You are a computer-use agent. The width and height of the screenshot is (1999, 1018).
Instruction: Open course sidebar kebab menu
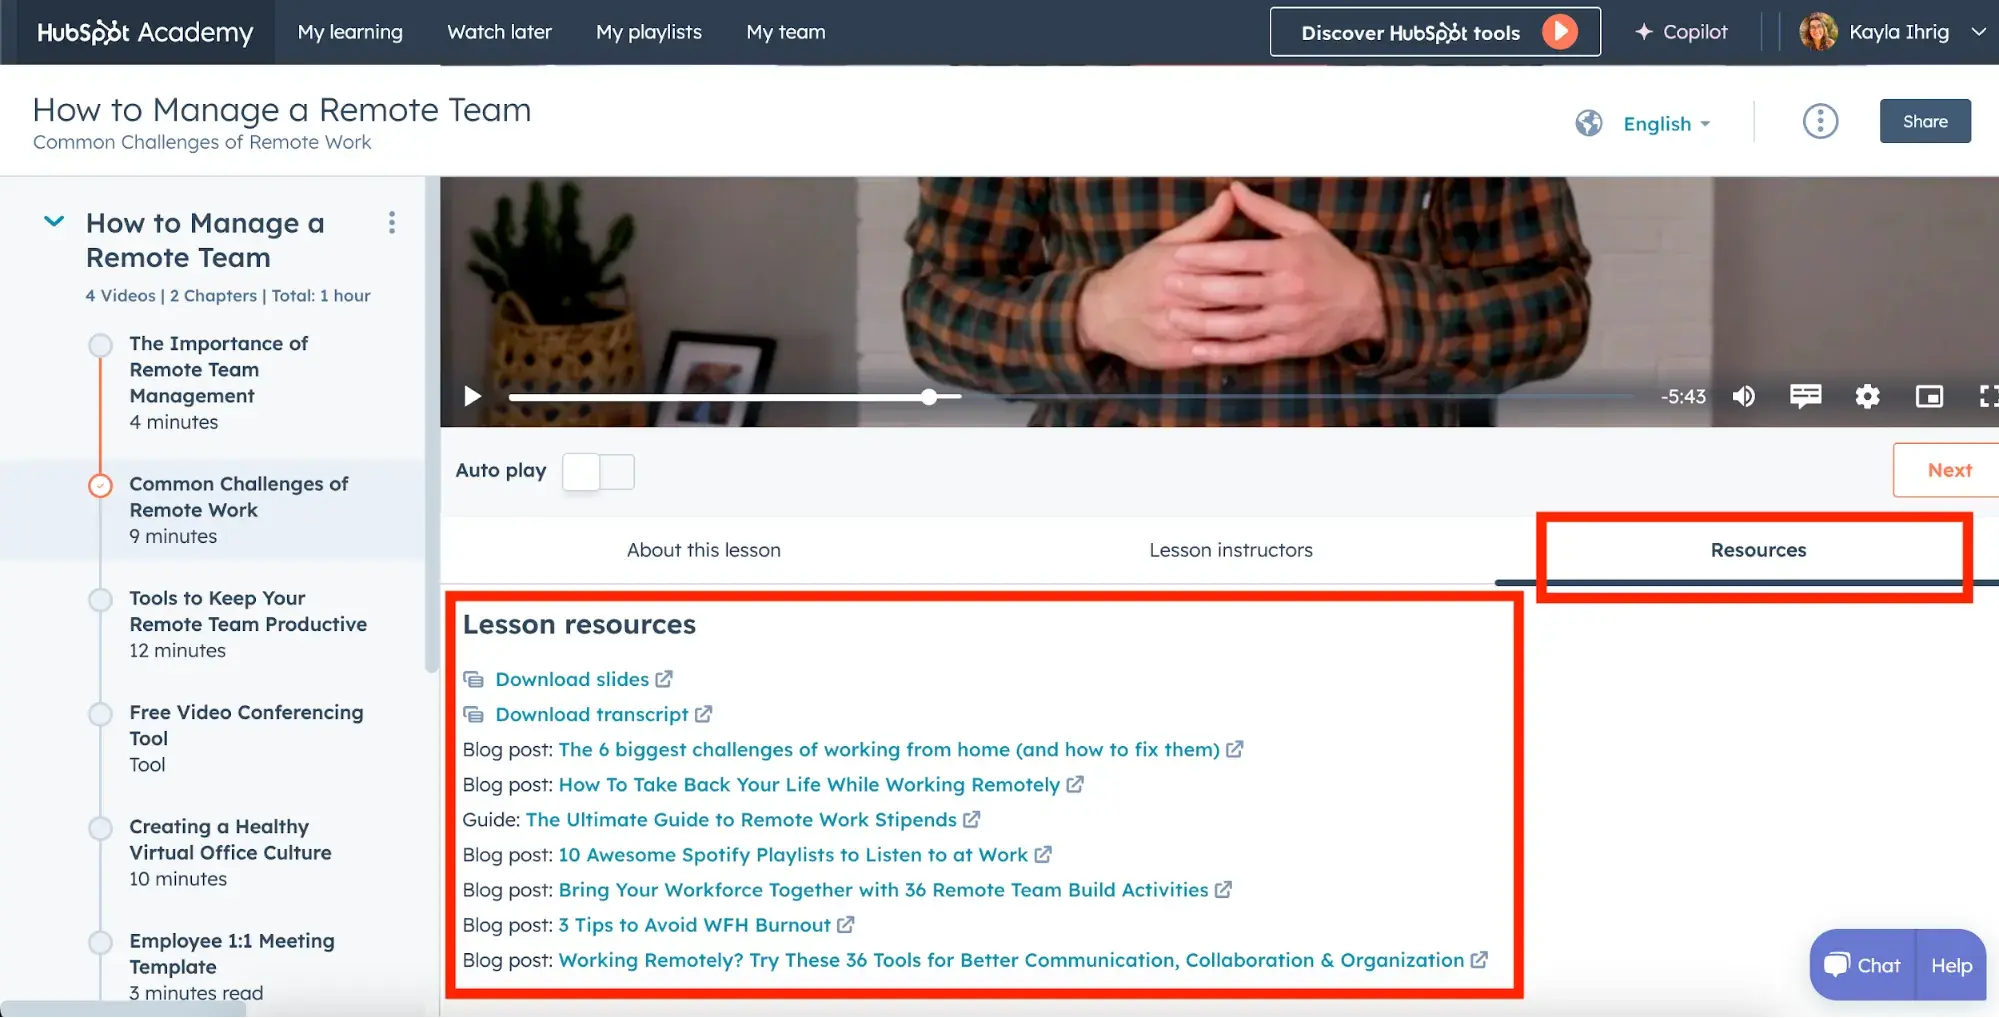[392, 223]
